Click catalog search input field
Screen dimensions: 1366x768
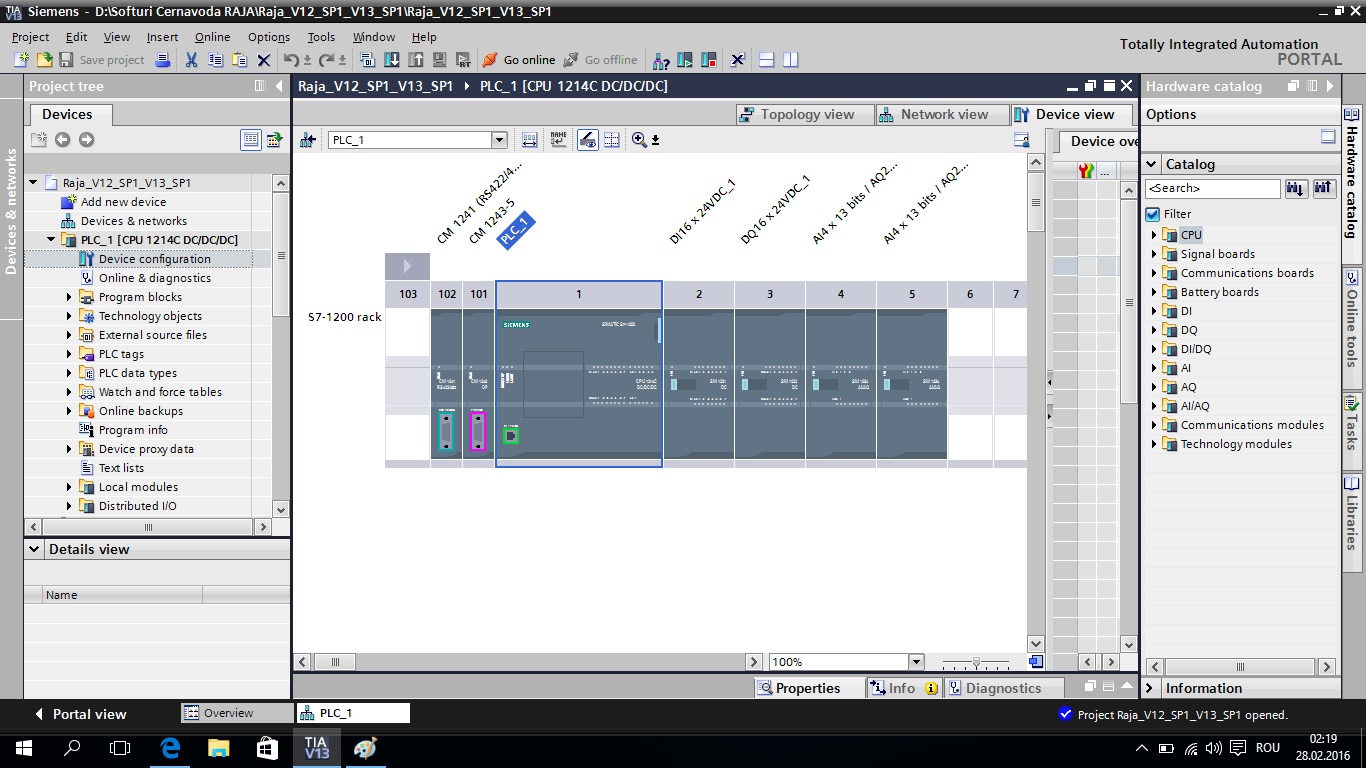pyautogui.click(x=1212, y=188)
